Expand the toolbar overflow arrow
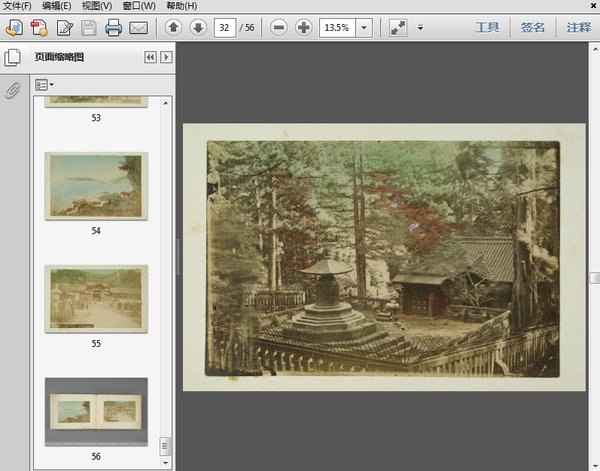Image resolution: width=600 pixels, height=471 pixels. [x=421, y=28]
